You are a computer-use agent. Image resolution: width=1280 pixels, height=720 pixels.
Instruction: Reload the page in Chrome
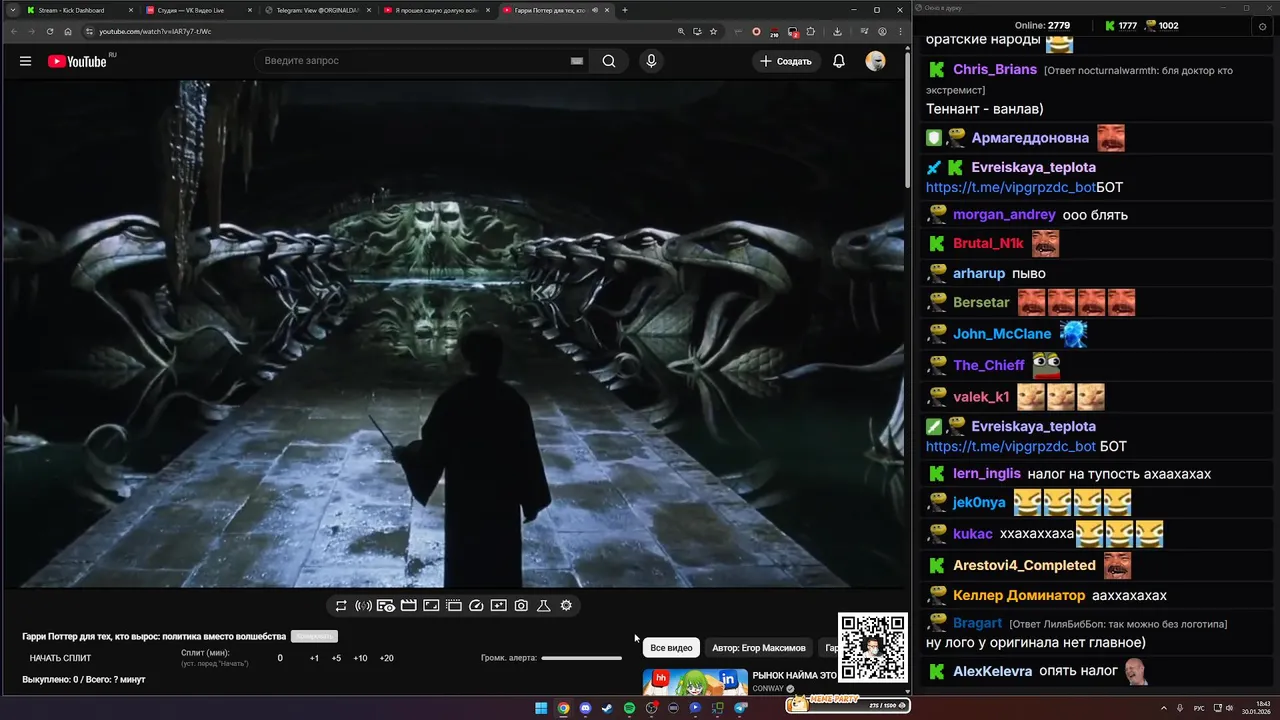tap(50, 31)
